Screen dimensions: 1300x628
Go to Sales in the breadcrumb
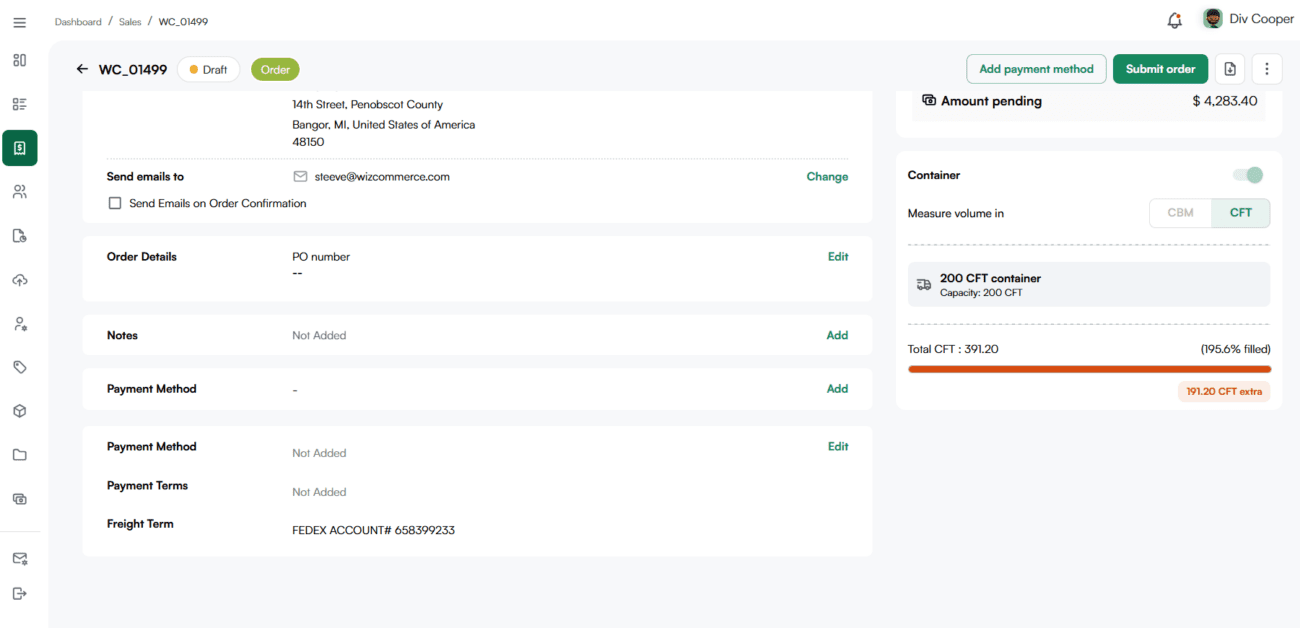130,22
